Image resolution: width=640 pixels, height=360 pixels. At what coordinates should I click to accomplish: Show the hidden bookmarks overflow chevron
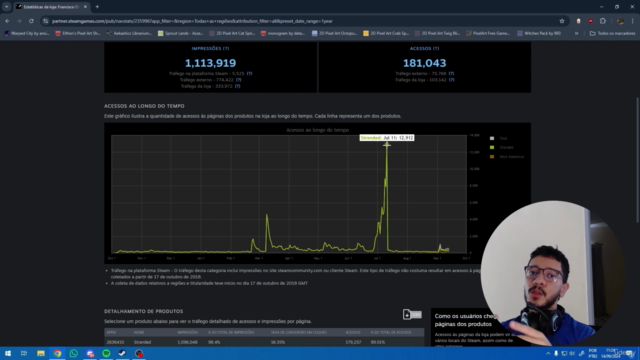(576, 33)
